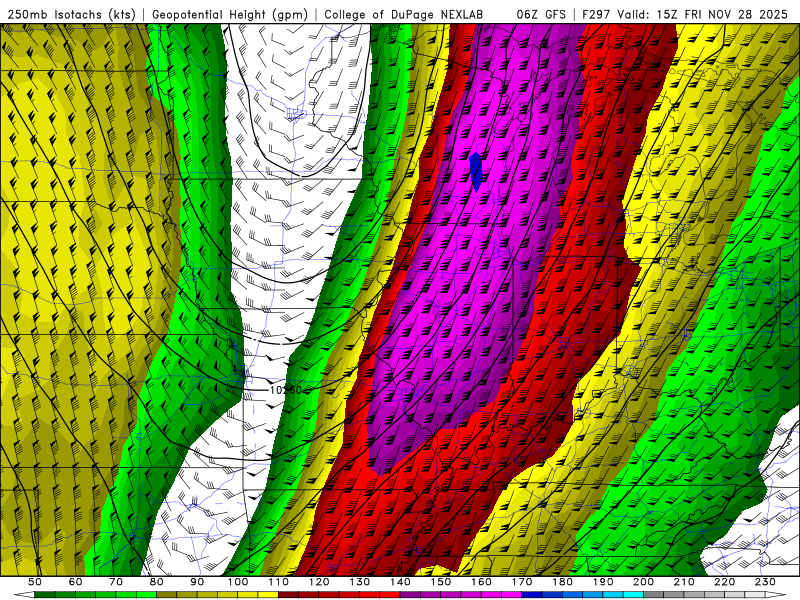This screenshot has height=600, width=800.
Task: Click the 180 value on the color scale
Action: [562, 582]
